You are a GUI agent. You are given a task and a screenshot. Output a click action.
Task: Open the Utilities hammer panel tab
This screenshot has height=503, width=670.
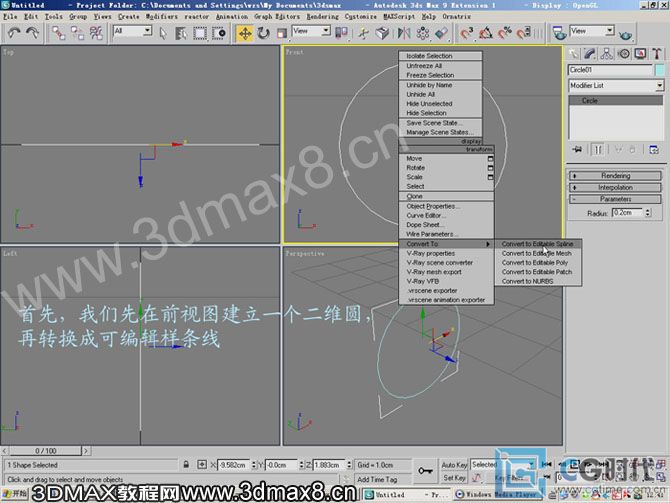pos(657,54)
